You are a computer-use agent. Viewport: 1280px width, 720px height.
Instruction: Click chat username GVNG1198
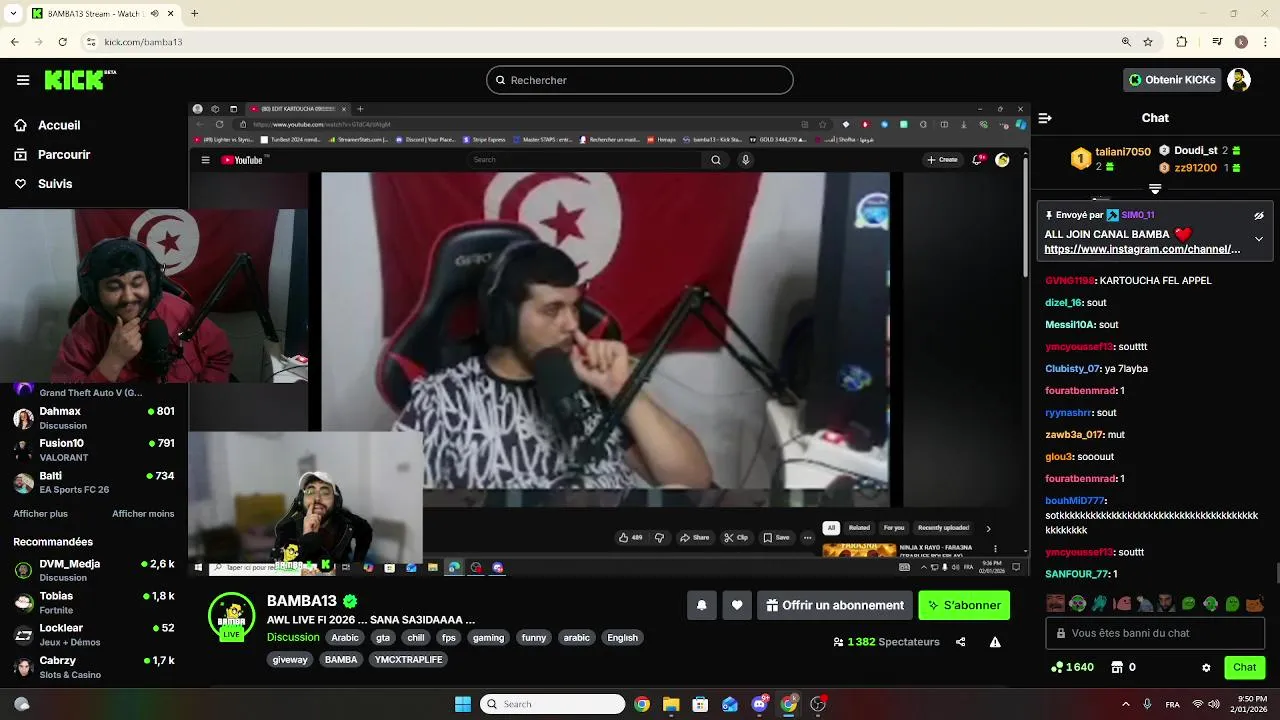[x=1070, y=280]
